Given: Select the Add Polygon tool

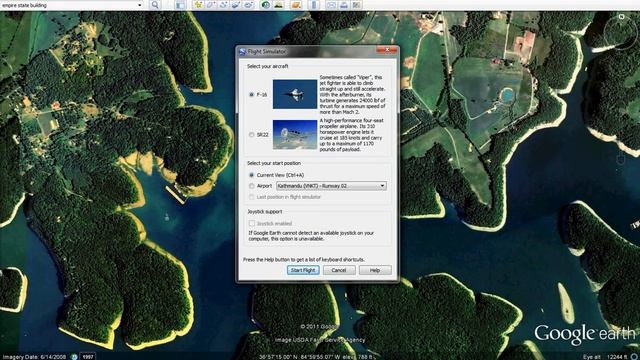Looking at the screenshot, I should tap(211, 5).
